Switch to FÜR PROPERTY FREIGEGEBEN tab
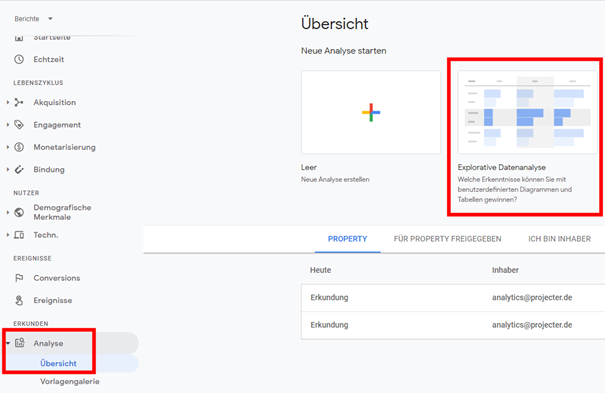This screenshot has width=605, height=393. (447, 239)
